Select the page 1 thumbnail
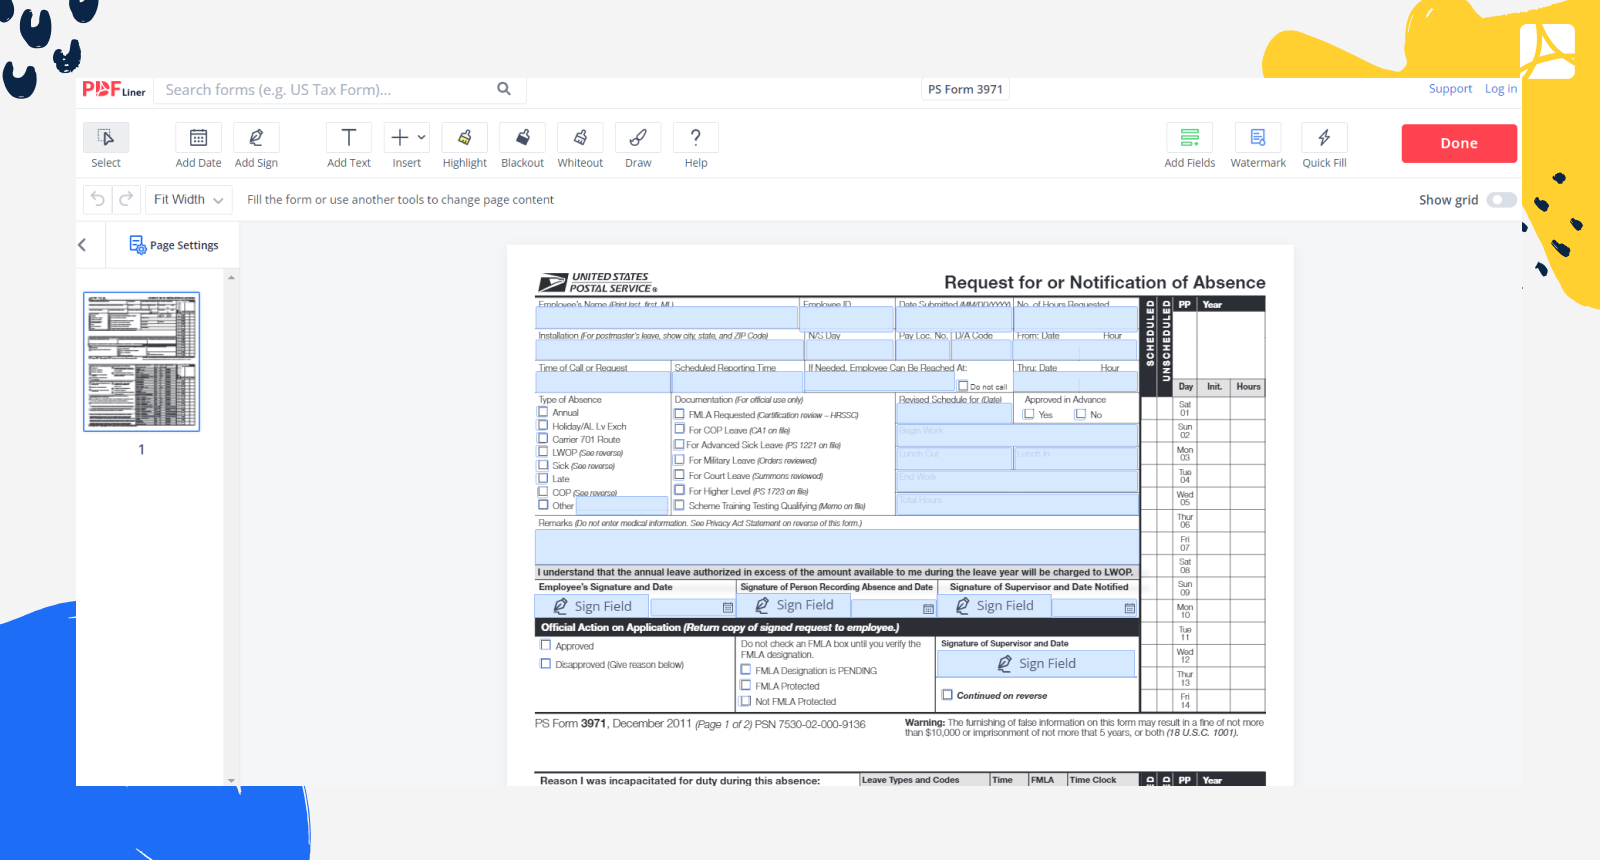This screenshot has width=1600, height=860. tap(141, 362)
